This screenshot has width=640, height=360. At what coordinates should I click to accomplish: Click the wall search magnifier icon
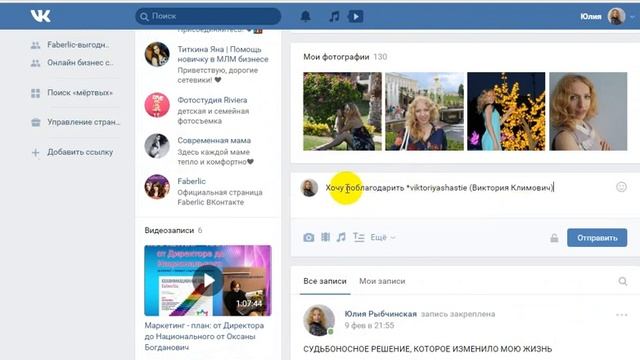622,281
